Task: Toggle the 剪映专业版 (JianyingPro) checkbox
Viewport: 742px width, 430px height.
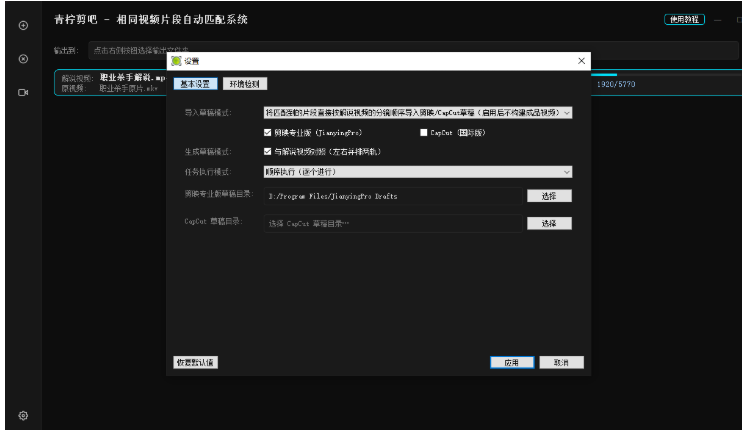Action: coord(267,132)
